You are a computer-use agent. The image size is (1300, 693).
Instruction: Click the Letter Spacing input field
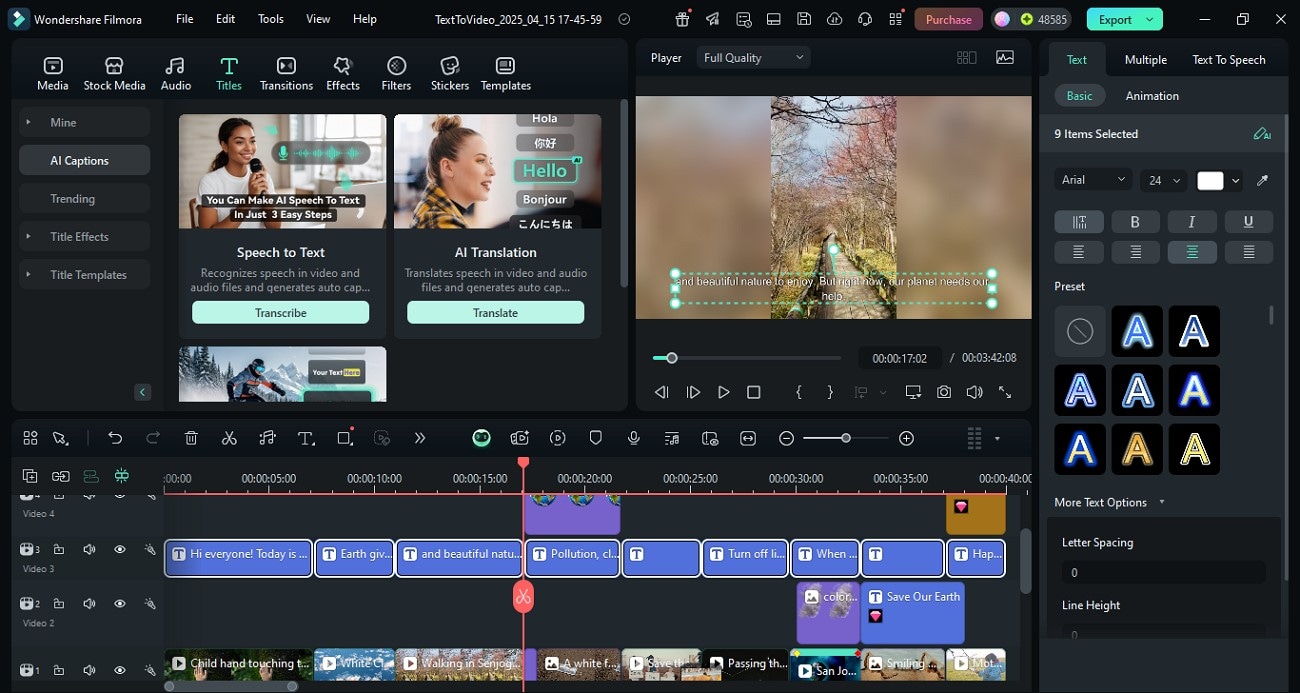[1163, 572]
